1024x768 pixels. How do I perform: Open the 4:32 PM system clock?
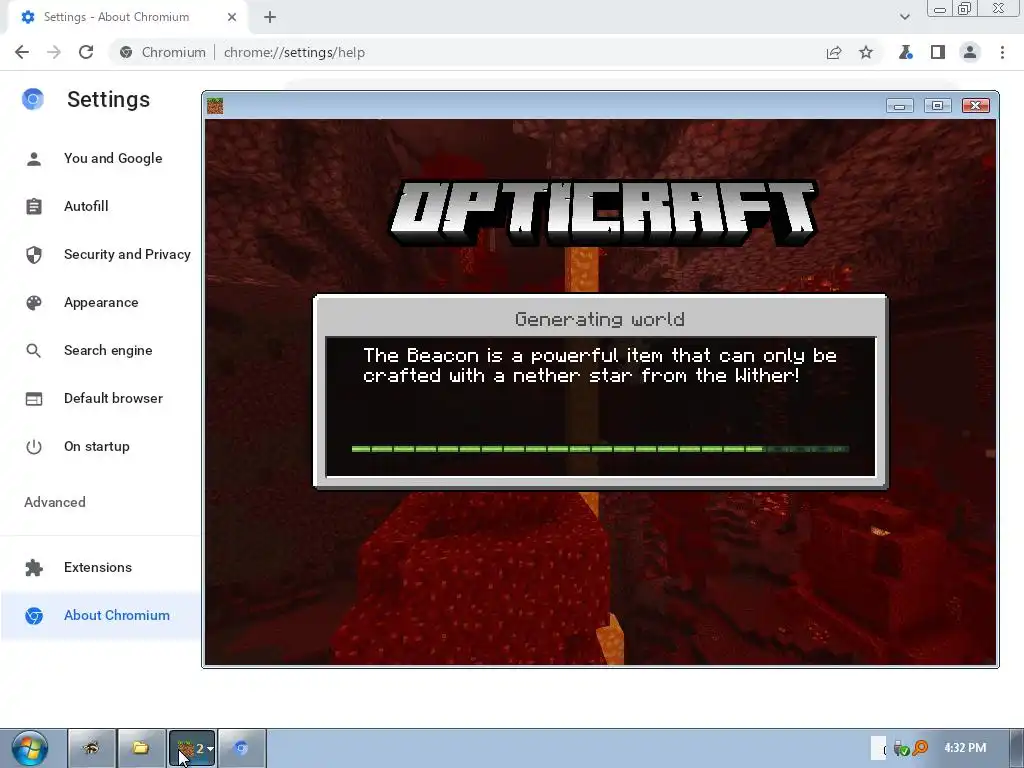pos(965,748)
